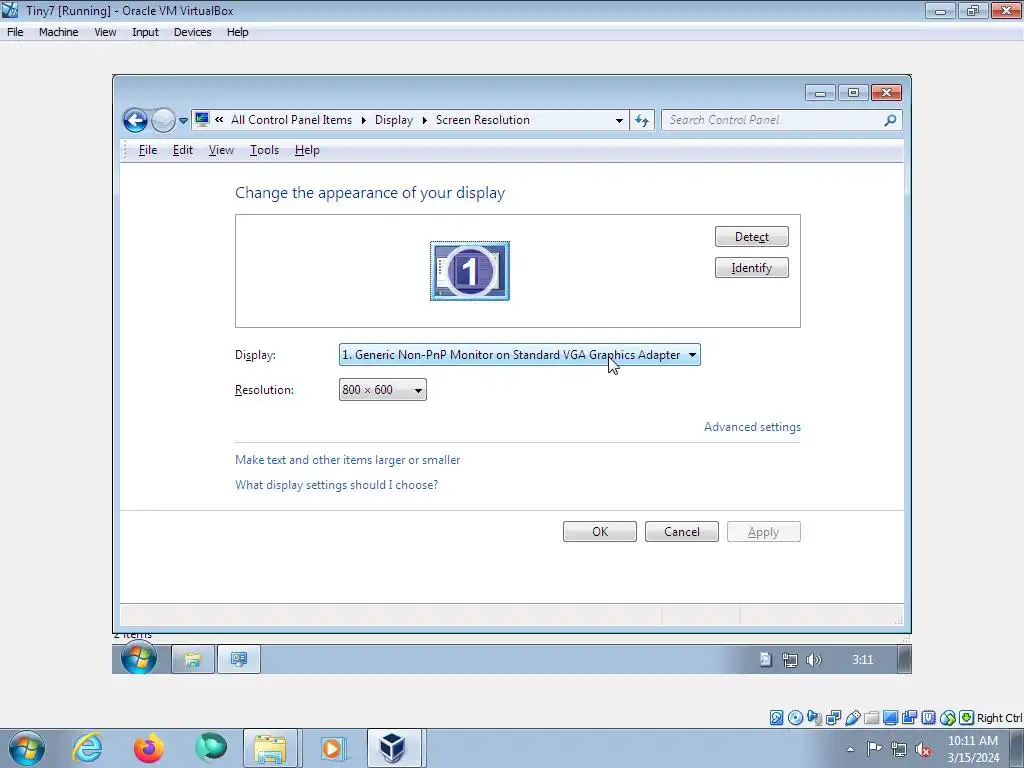Click the VirtualBox network adapters status icon
This screenshot has width=1024, height=768.
pos(833,718)
